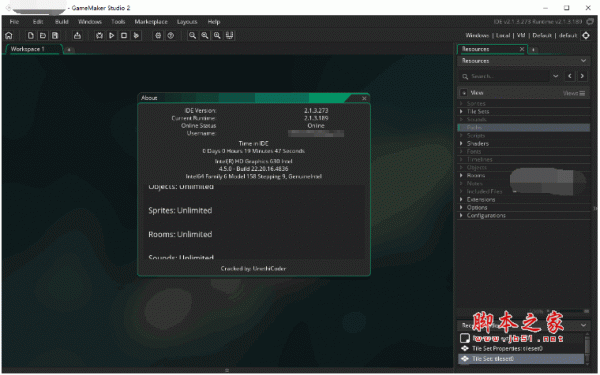Viewport: 600px width, 375px height.
Task: Create a new project via toolbar icon
Action: click(x=31, y=36)
